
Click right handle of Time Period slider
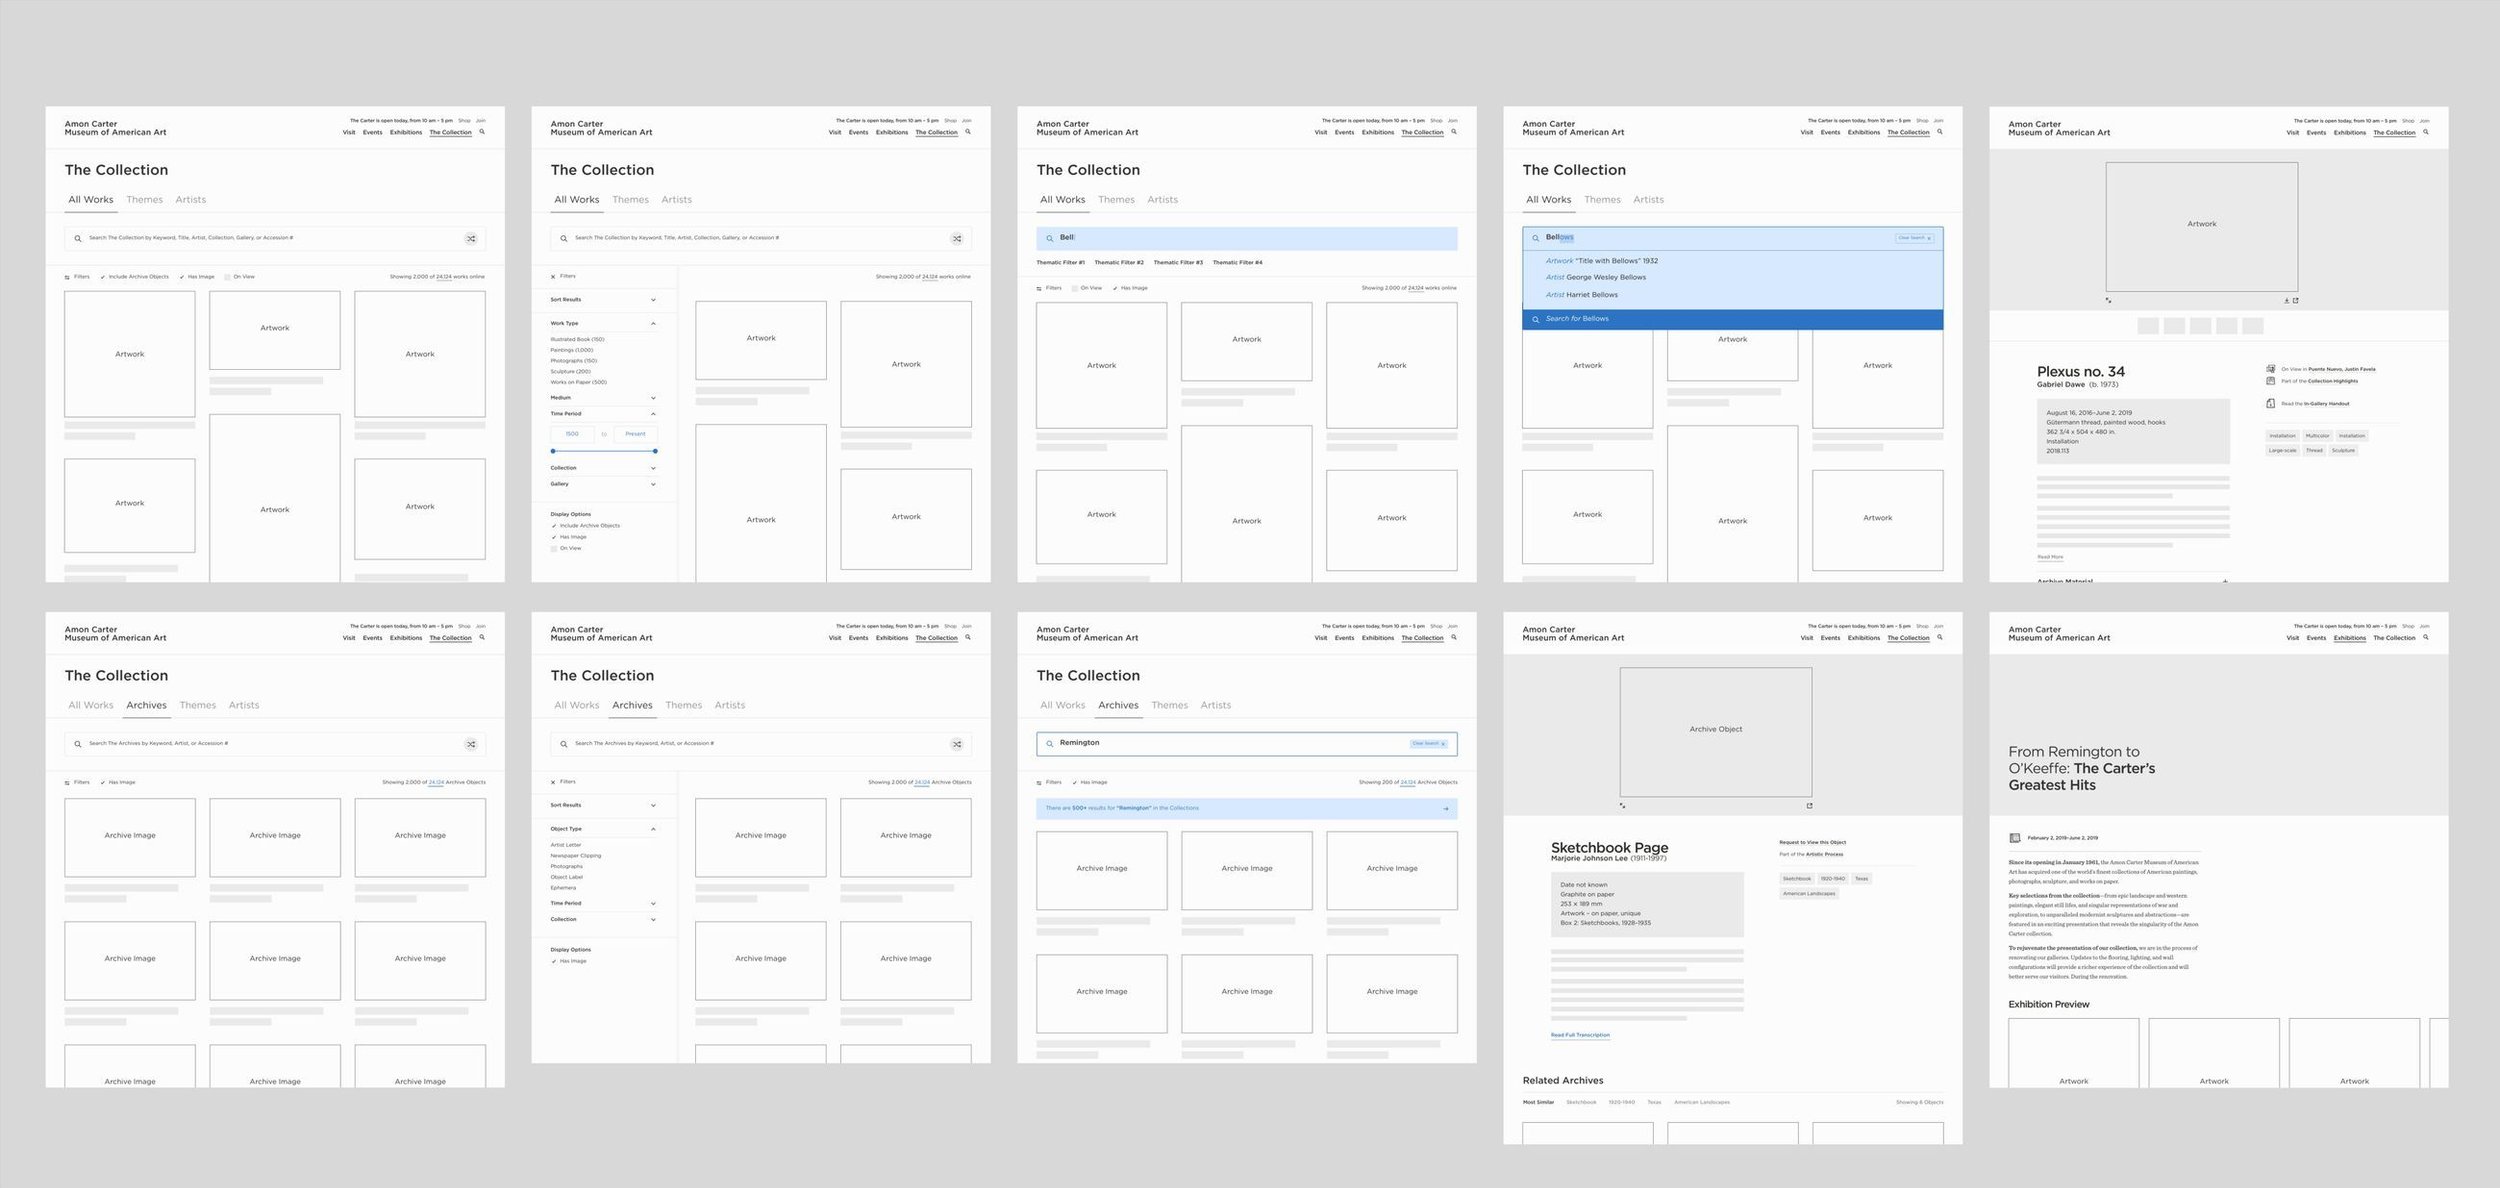click(x=655, y=451)
